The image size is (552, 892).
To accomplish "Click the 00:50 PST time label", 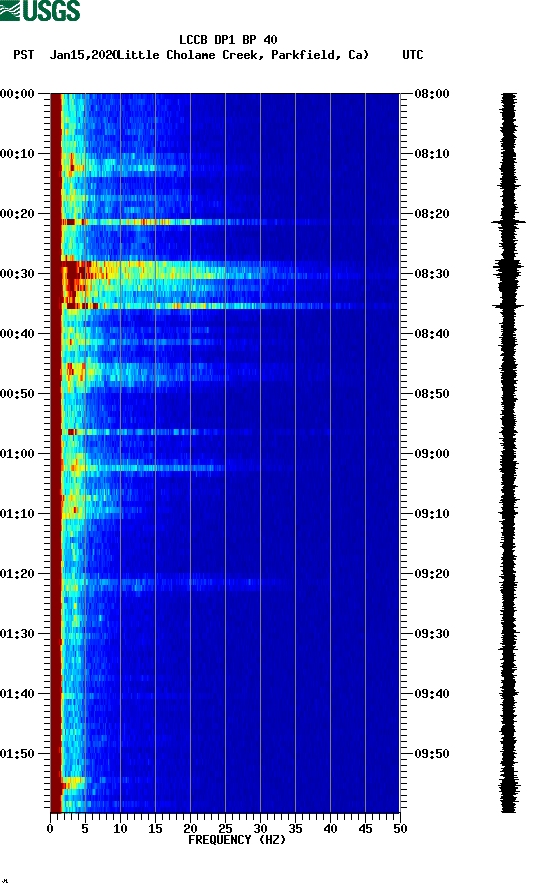I will coord(17,394).
